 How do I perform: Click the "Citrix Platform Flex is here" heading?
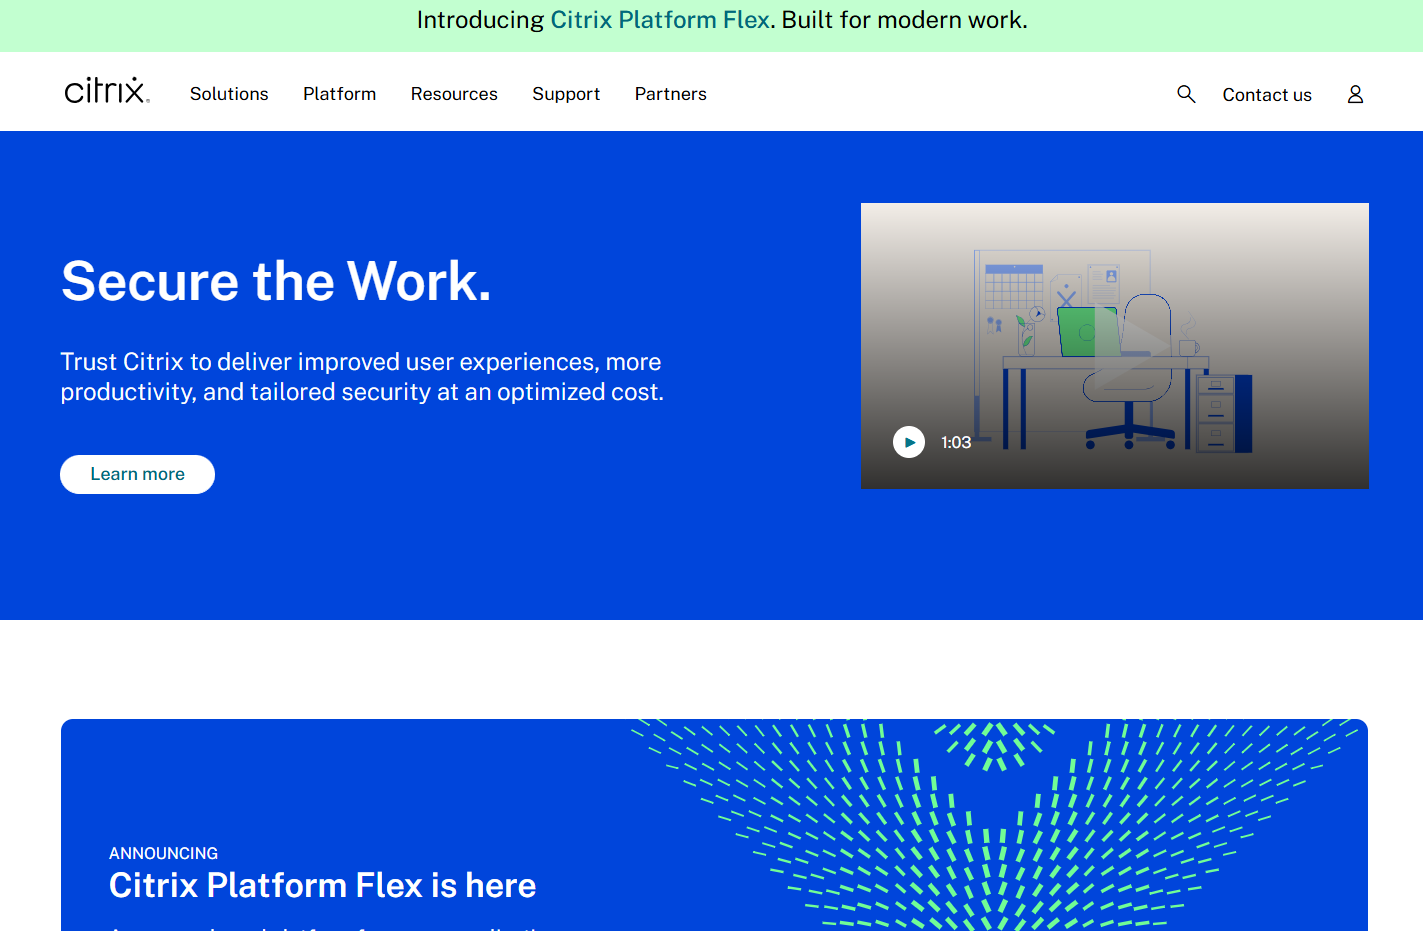point(322,885)
